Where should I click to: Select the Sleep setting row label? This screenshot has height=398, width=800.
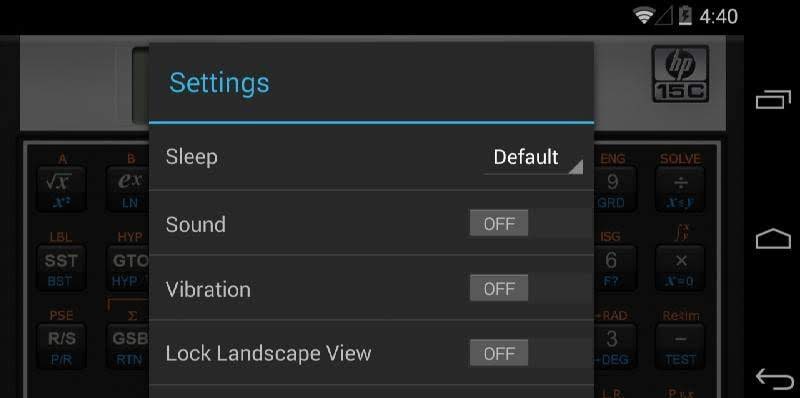191,157
